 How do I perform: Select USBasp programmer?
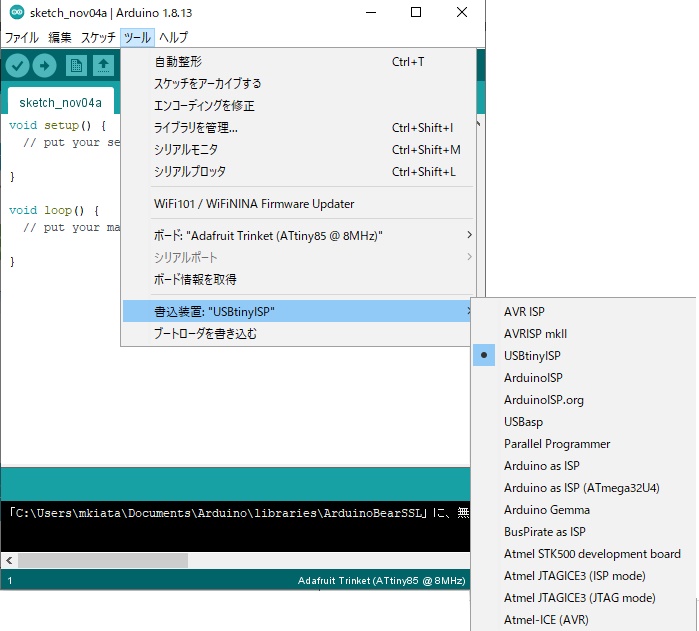[584, 421]
